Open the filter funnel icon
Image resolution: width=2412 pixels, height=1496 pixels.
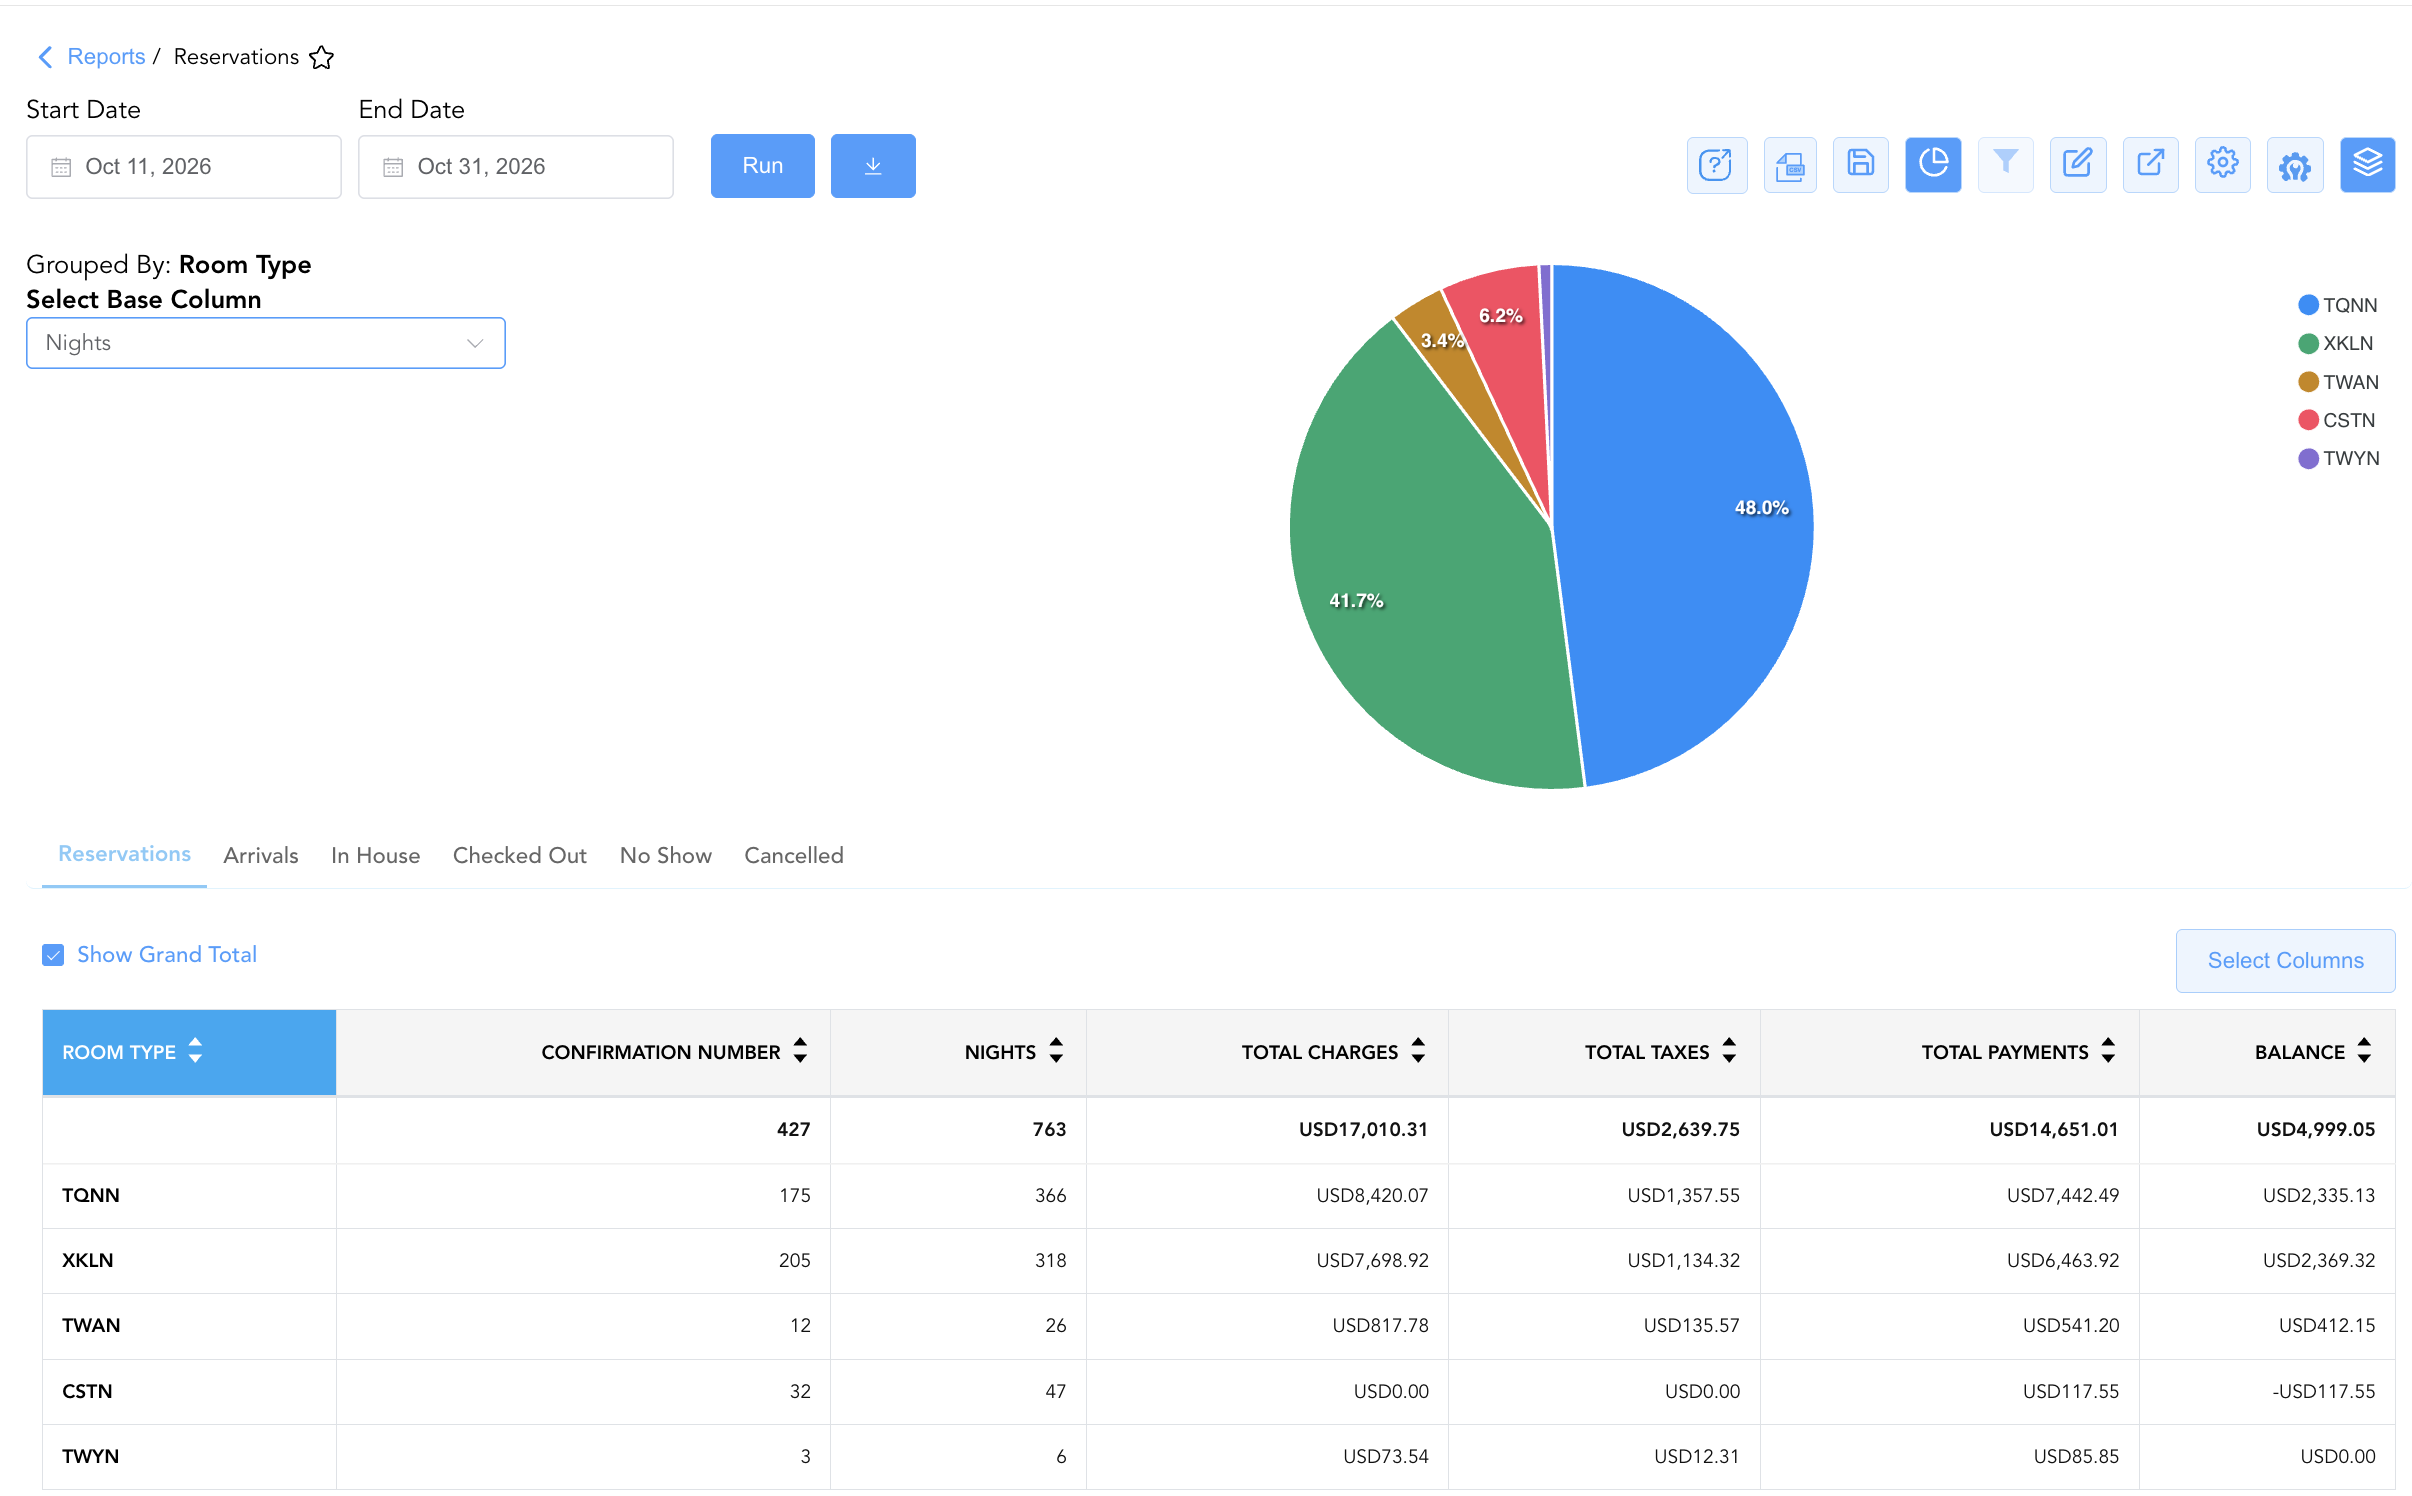coord(2005,165)
